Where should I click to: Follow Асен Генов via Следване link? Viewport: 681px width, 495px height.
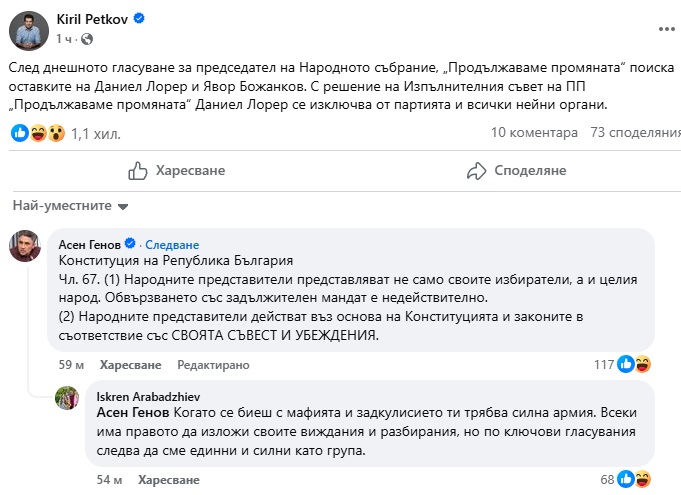[172, 245]
